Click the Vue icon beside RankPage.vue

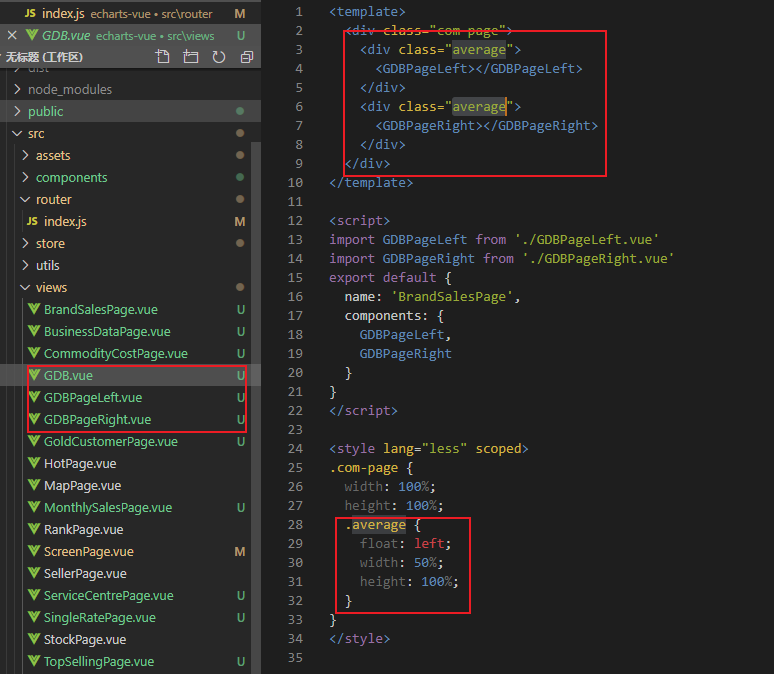[34, 529]
